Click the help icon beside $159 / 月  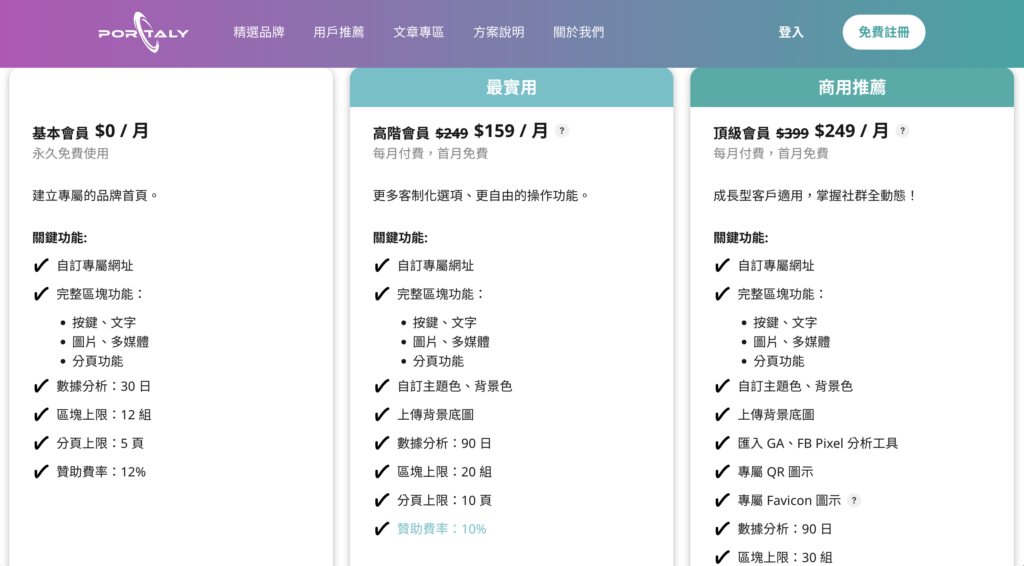[562, 131]
